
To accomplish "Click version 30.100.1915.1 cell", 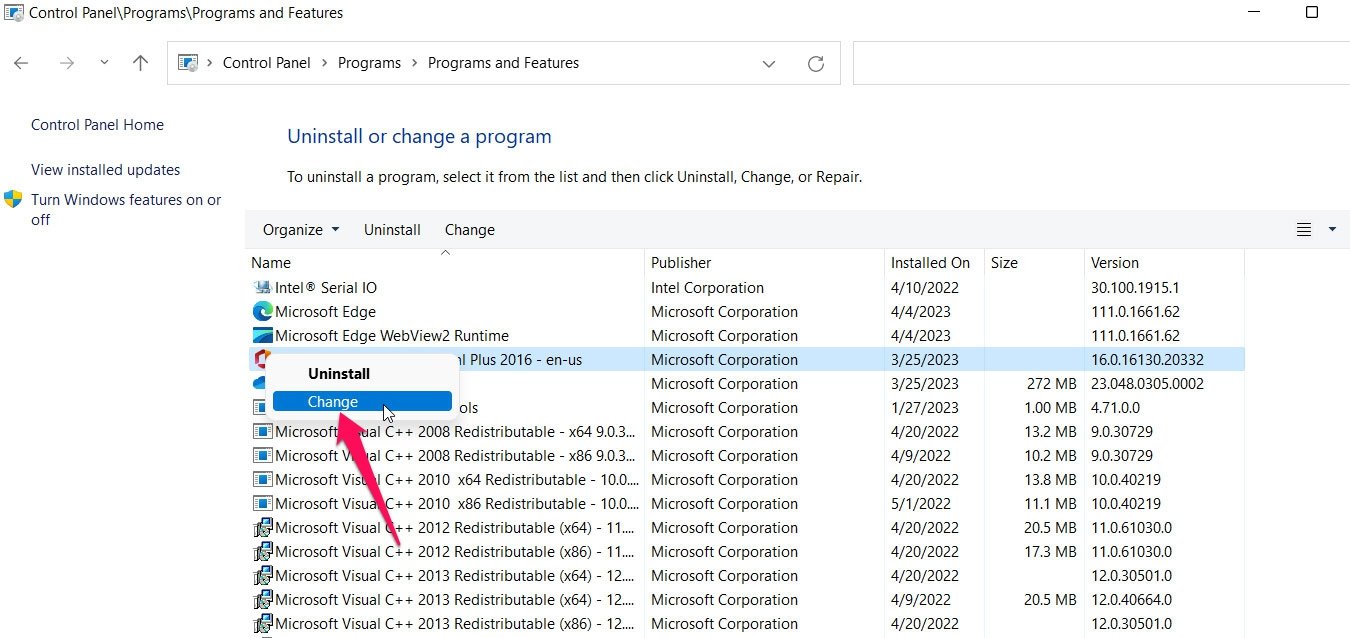I will click(x=1134, y=288).
